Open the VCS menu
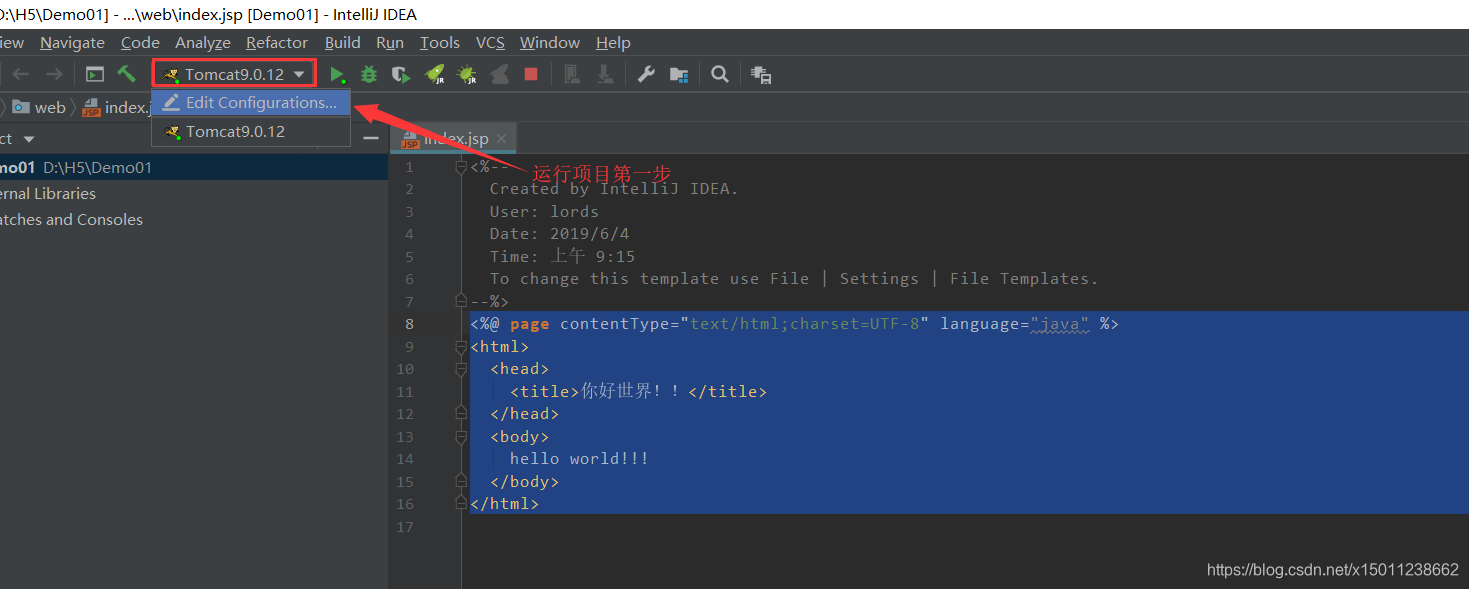 (x=490, y=42)
